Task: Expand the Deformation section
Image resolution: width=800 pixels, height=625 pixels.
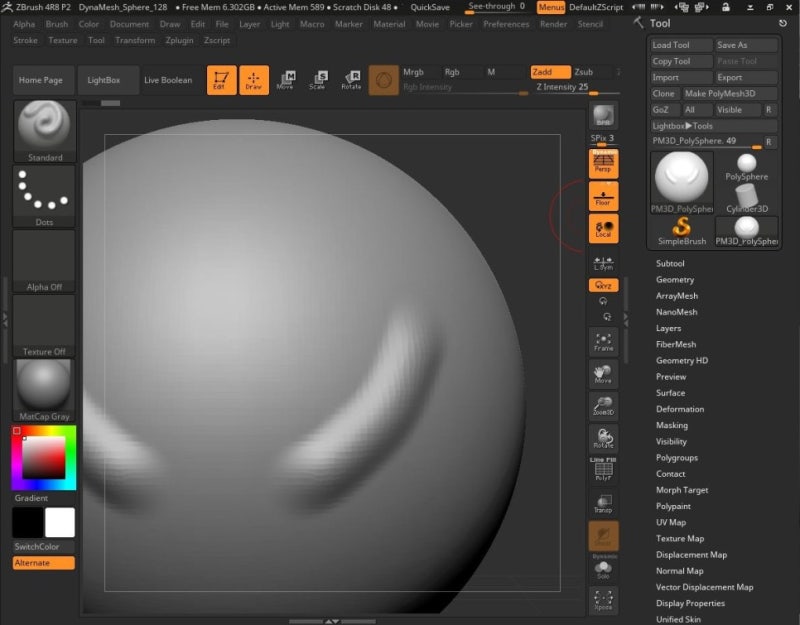Action: [x=680, y=409]
